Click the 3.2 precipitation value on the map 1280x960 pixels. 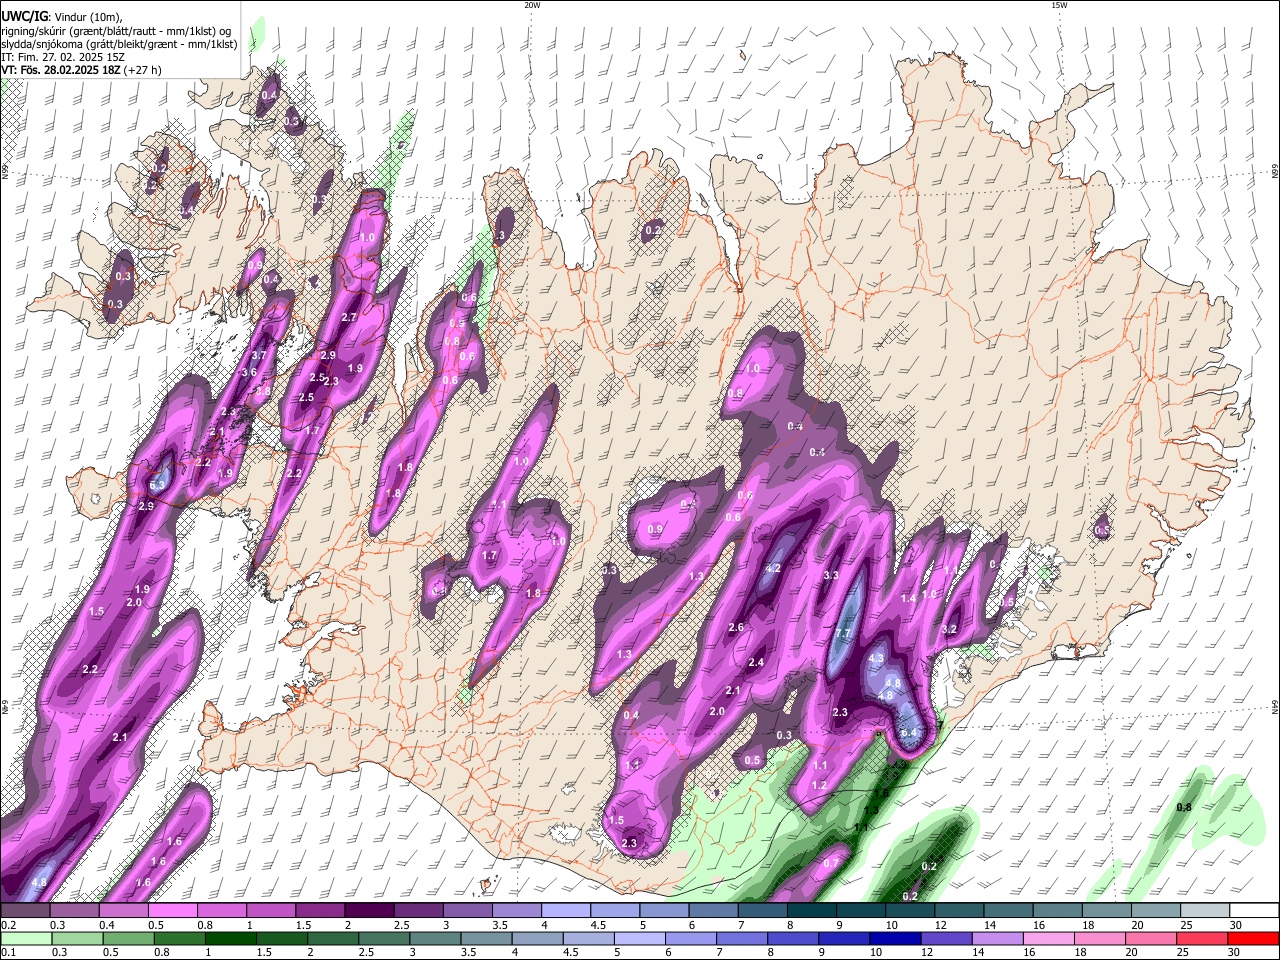[950, 629]
